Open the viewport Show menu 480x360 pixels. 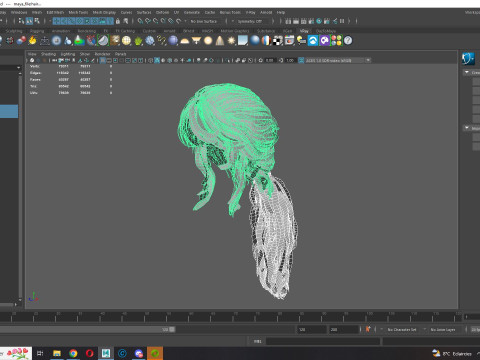[85, 54]
